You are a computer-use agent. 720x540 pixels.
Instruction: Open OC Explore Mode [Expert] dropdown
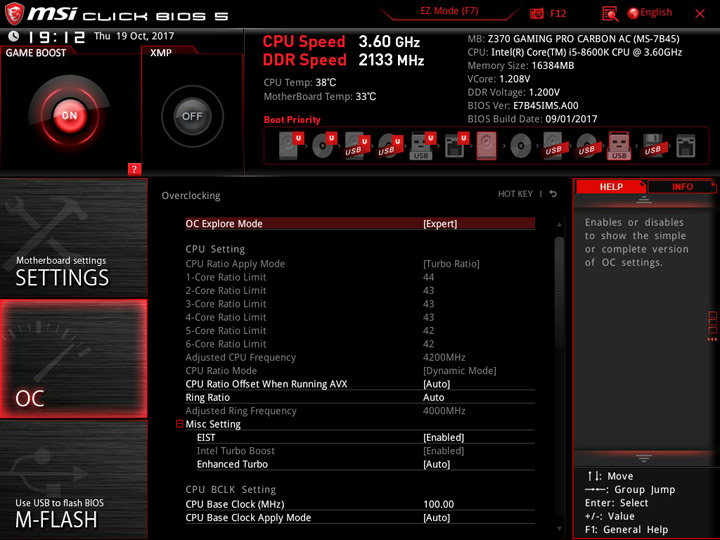(x=360, y=224)
